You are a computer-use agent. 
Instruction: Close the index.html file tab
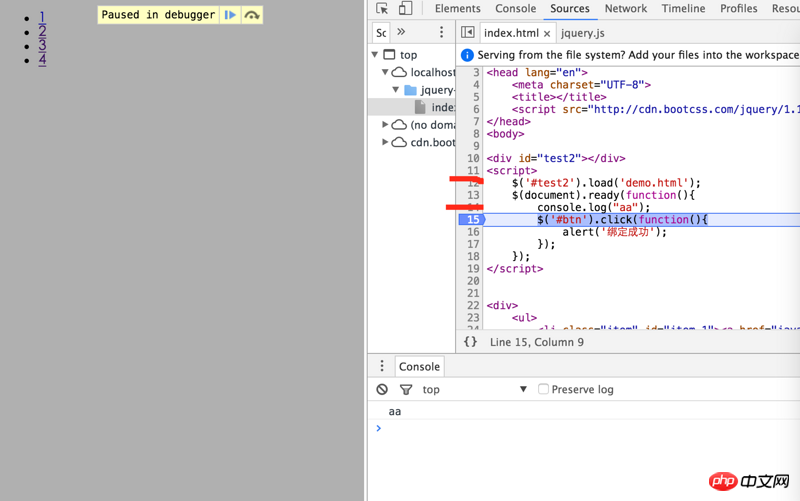(x=547, y=33)
